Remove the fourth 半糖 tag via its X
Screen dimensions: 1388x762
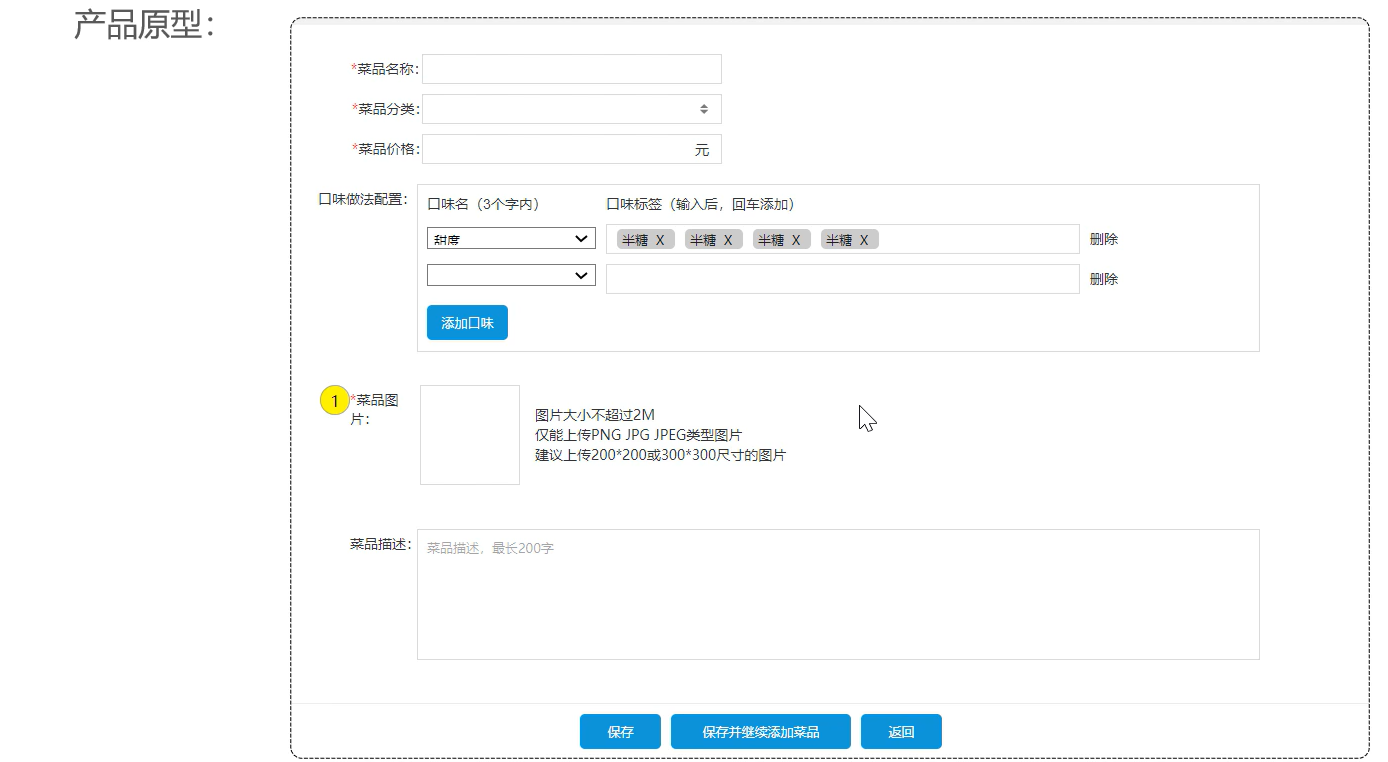tap(864, 240)
